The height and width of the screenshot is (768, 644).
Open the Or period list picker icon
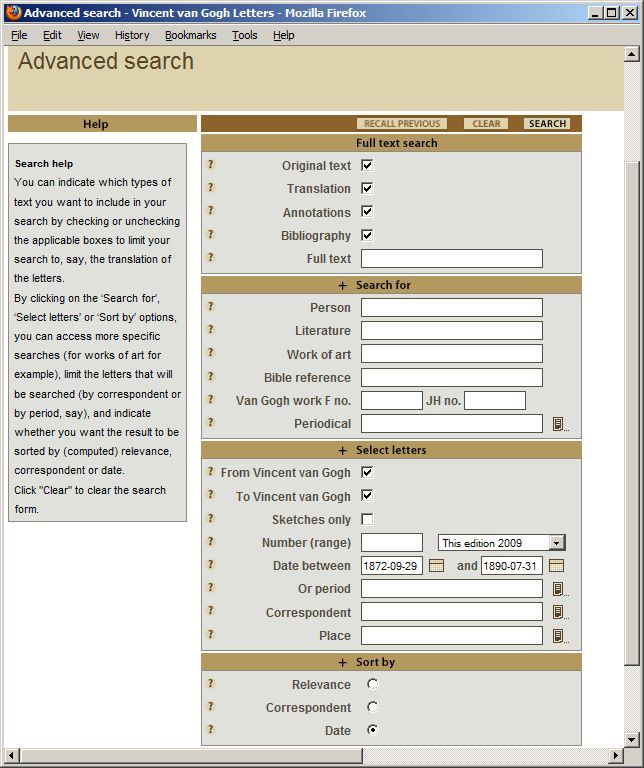tap(559, 589)
